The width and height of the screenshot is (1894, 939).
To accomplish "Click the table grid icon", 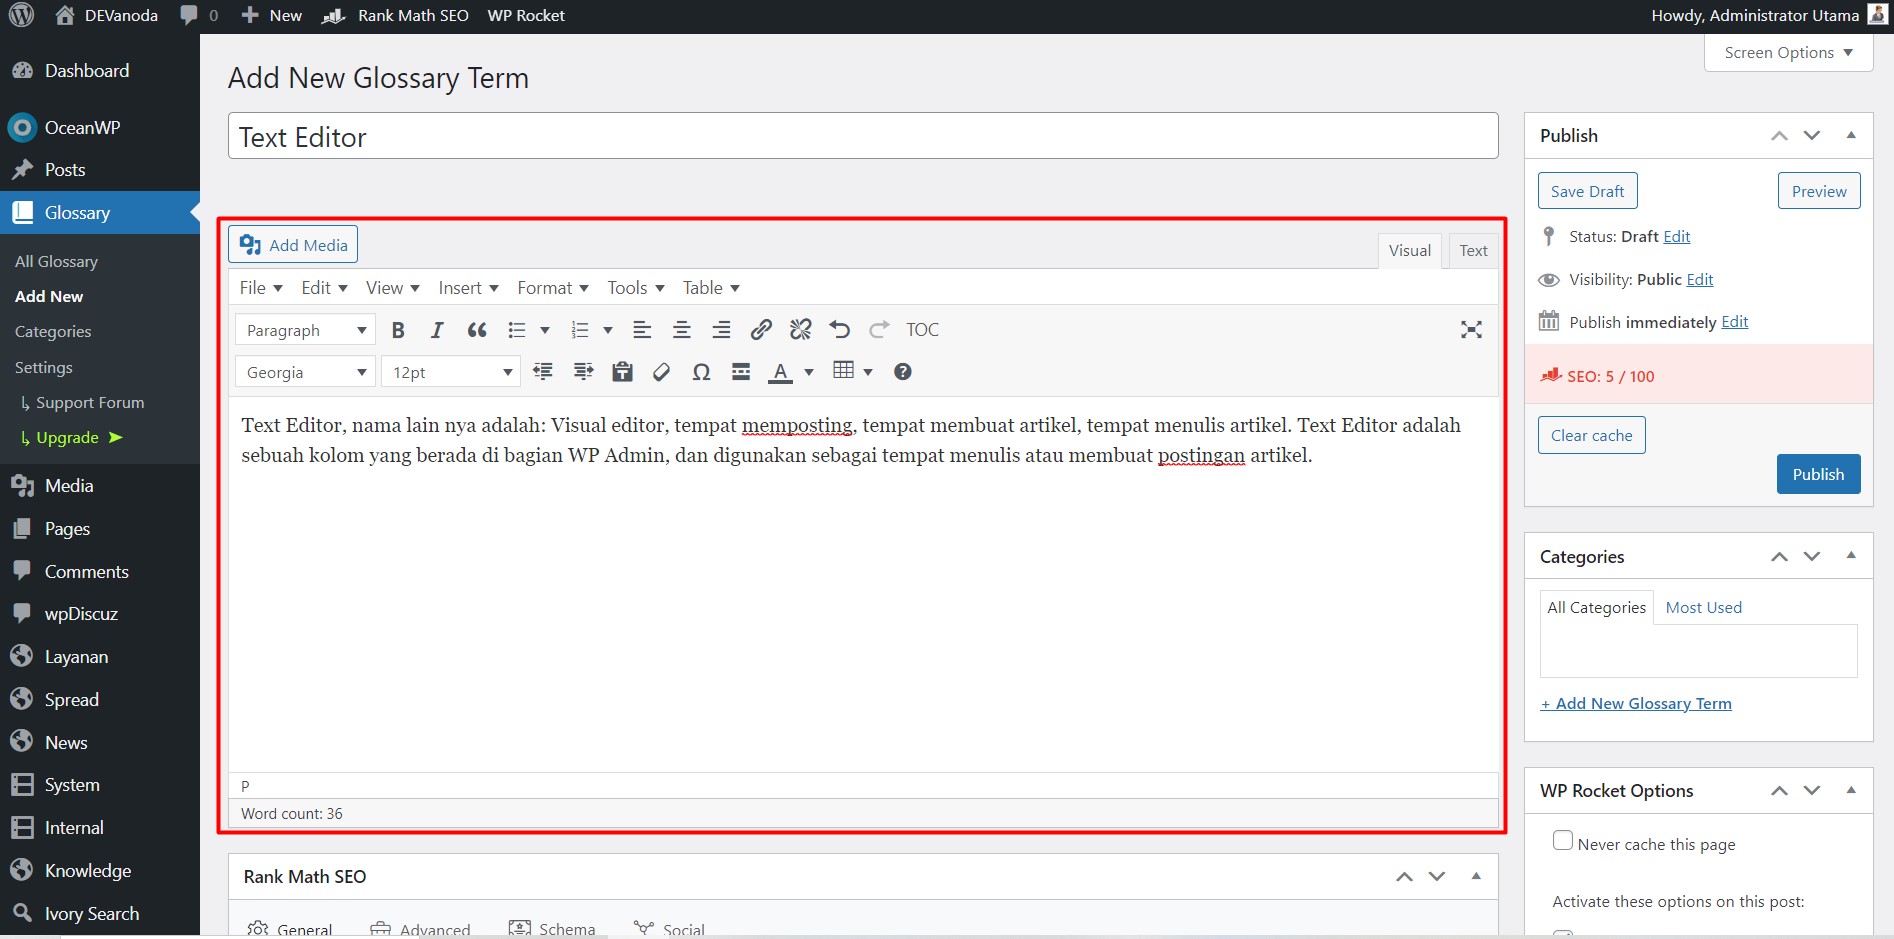I will [x=843, y=371].
